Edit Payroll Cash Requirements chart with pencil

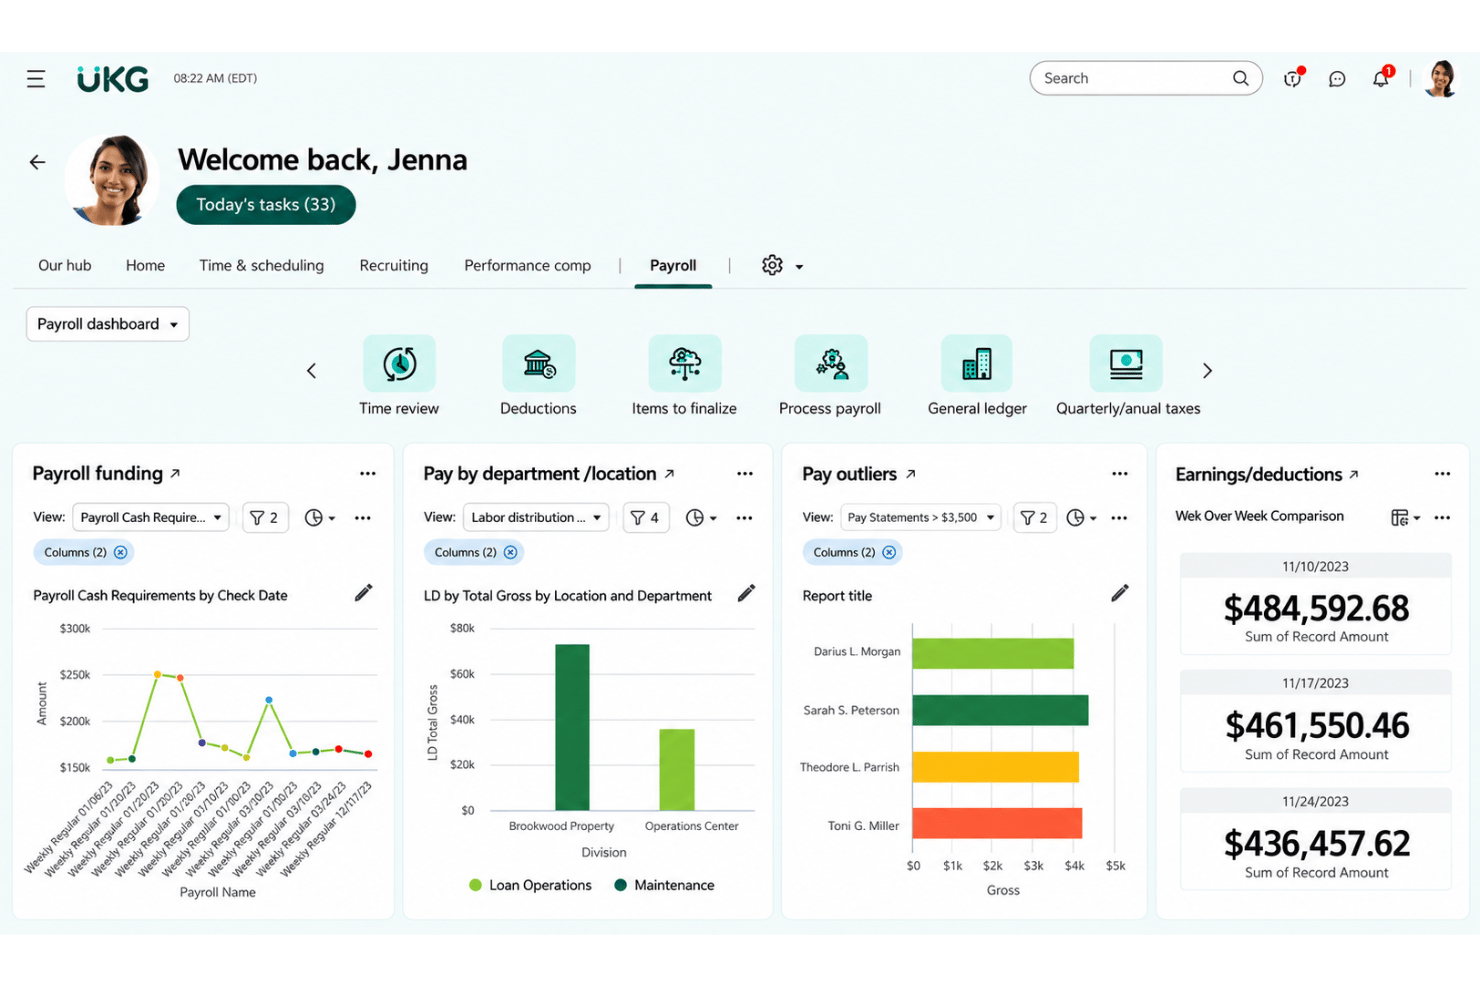(364, 593)
